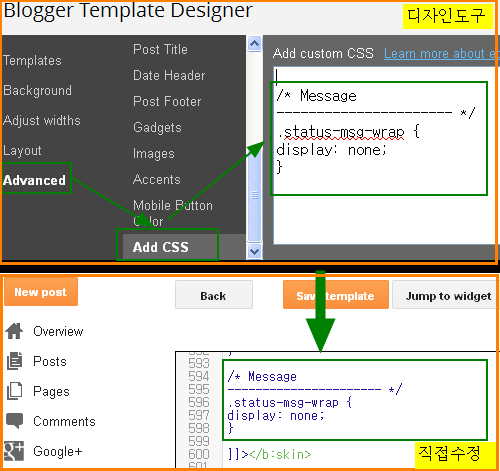Click the Overview home icon
The image size is (500, 471).
[x=14, y=331]
